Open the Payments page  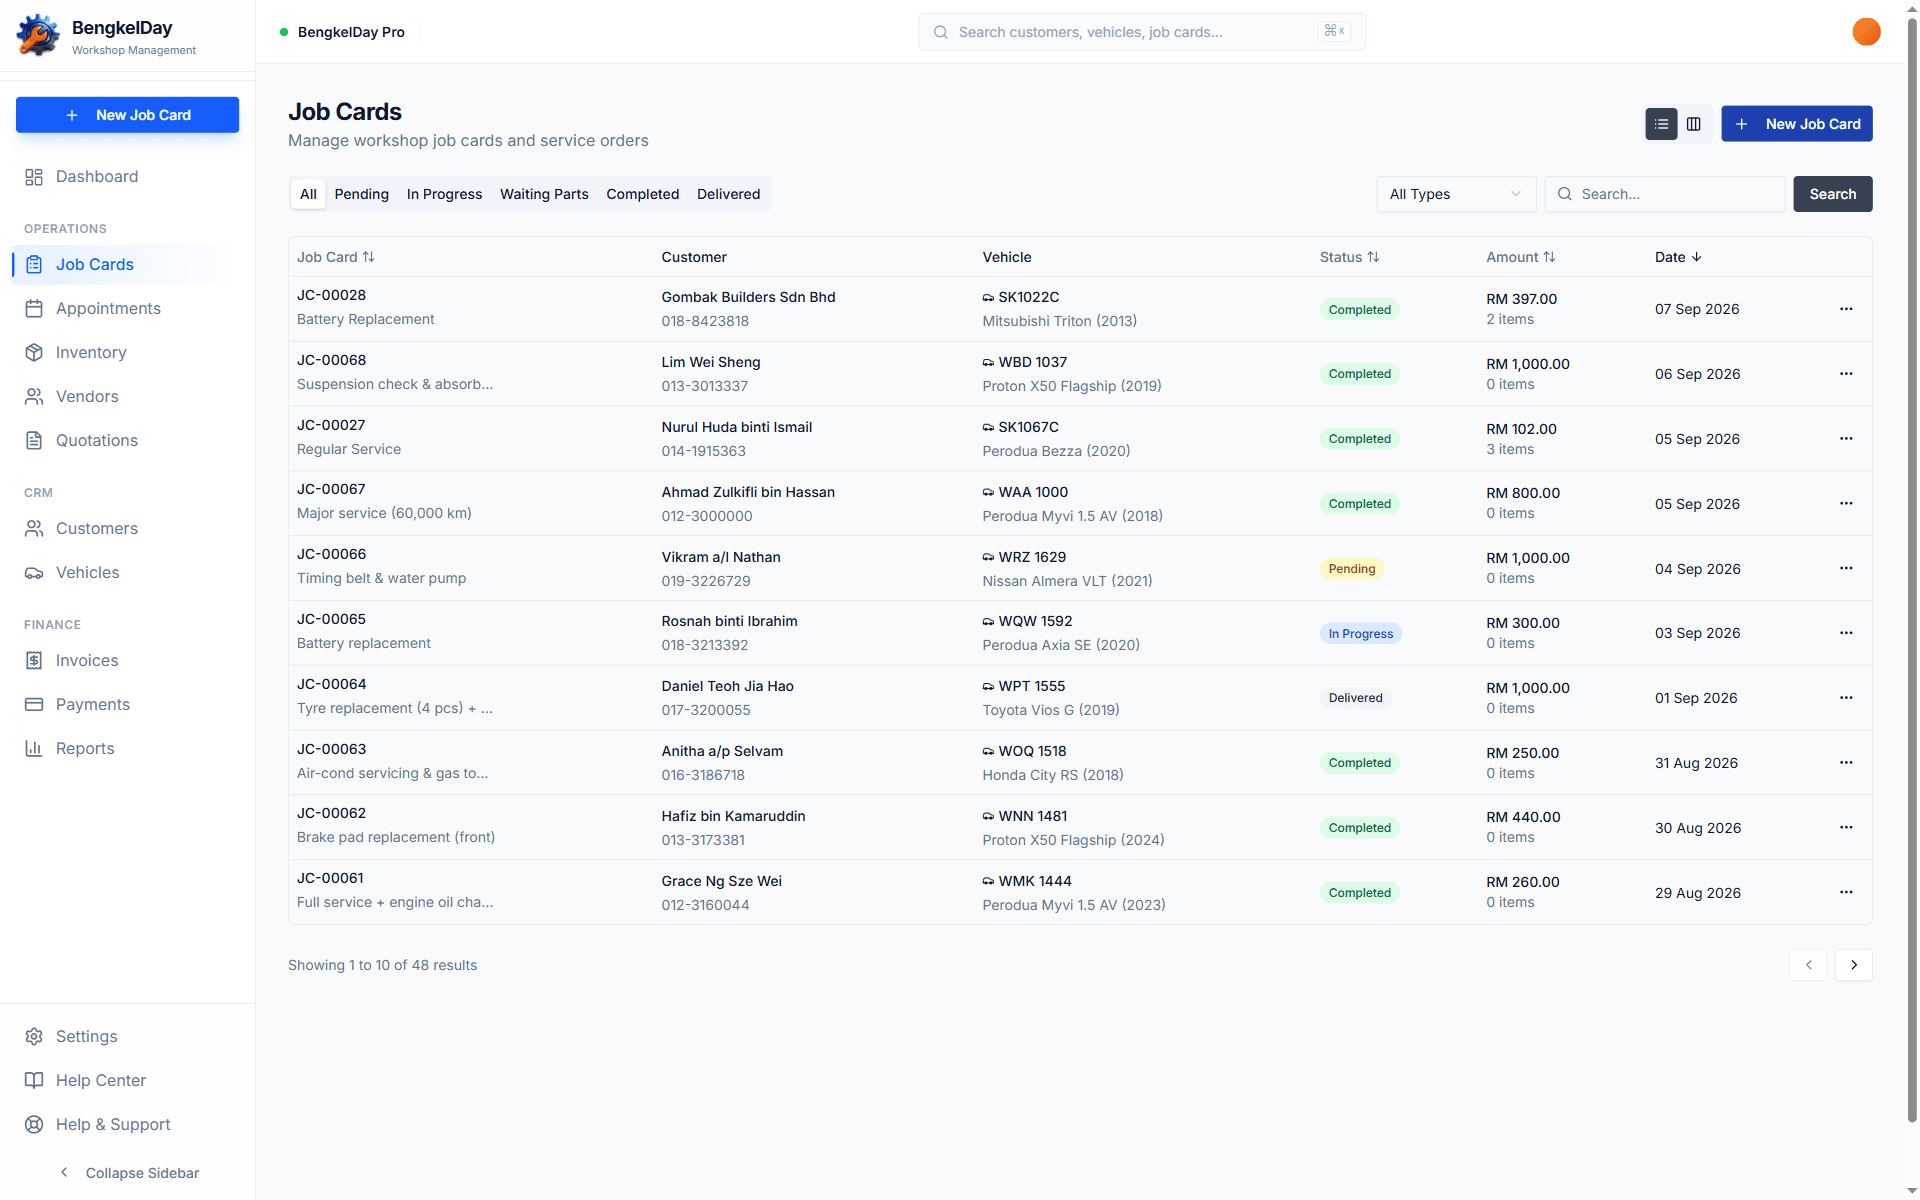pos(127,705)
